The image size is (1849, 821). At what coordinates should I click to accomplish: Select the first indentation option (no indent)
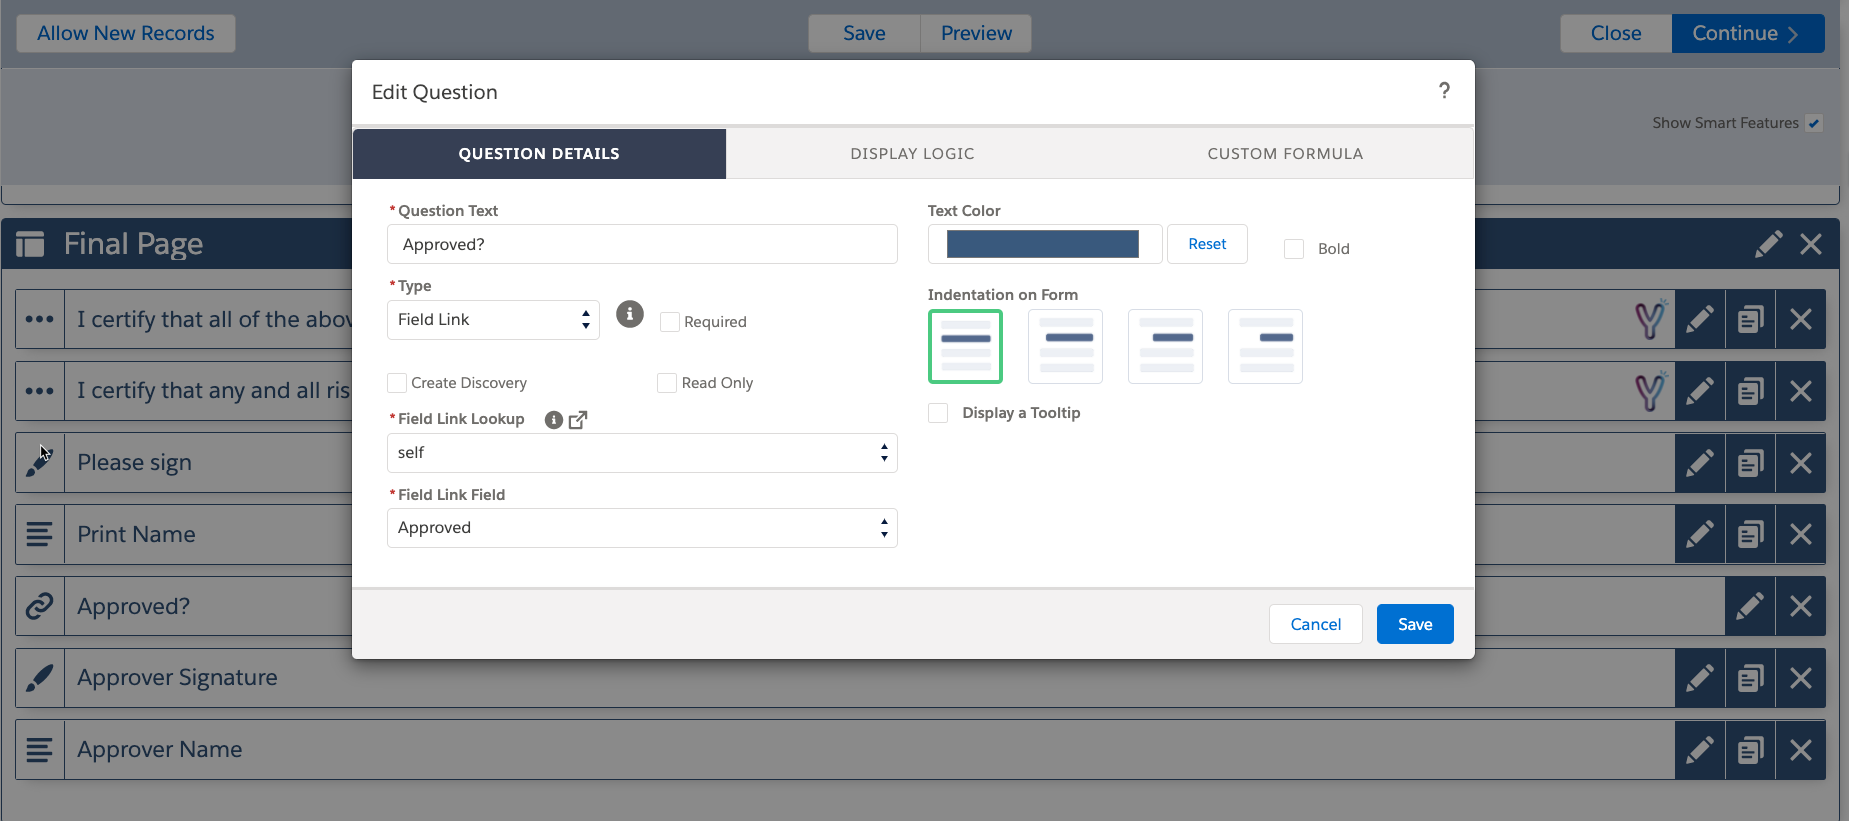965,346
